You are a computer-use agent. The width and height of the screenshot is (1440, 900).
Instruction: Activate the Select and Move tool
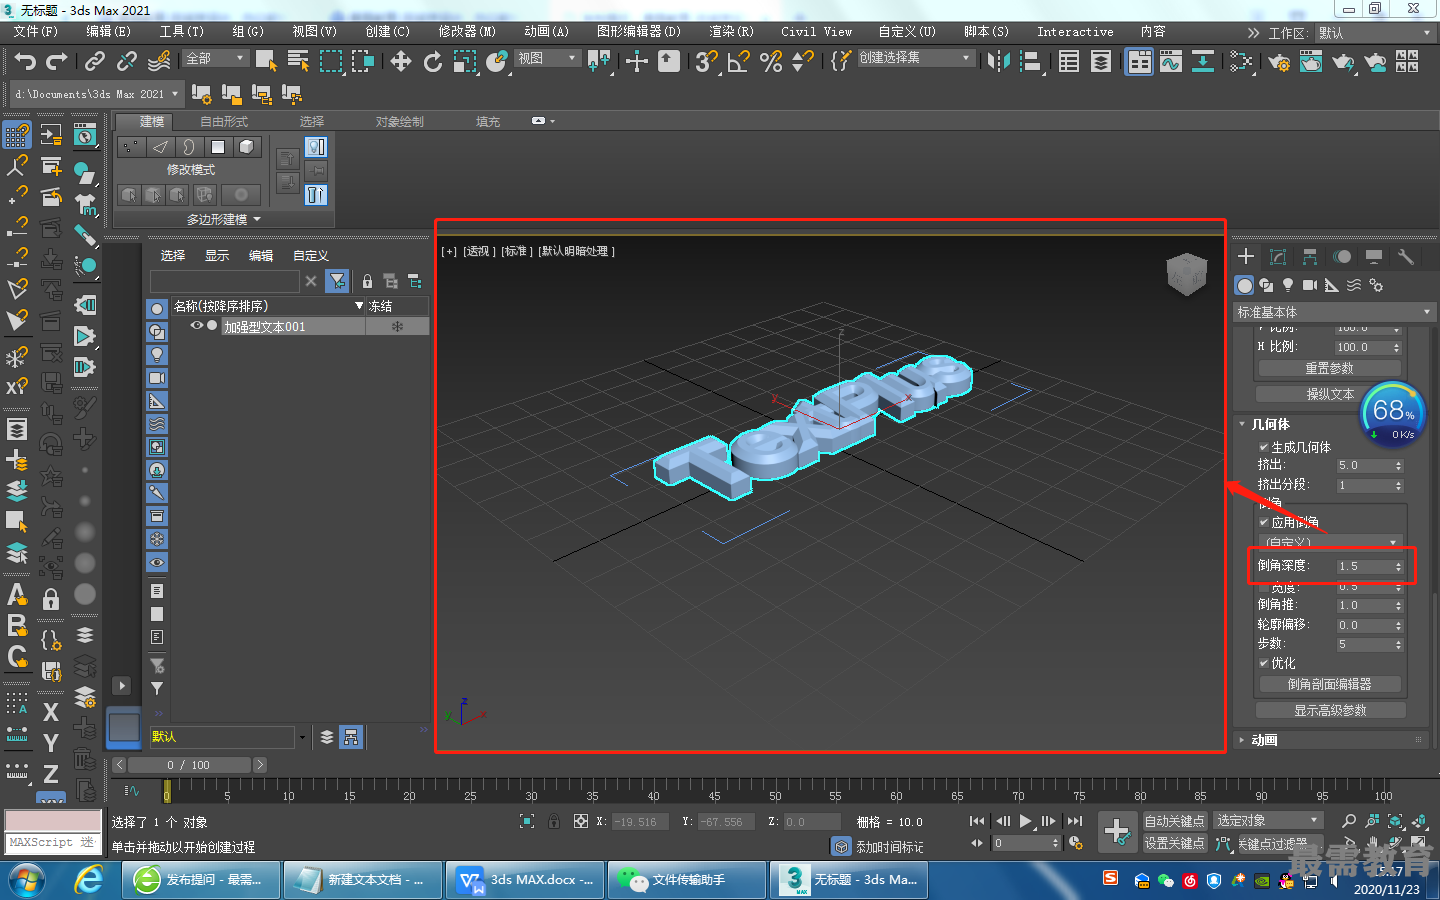click(401, 62)
